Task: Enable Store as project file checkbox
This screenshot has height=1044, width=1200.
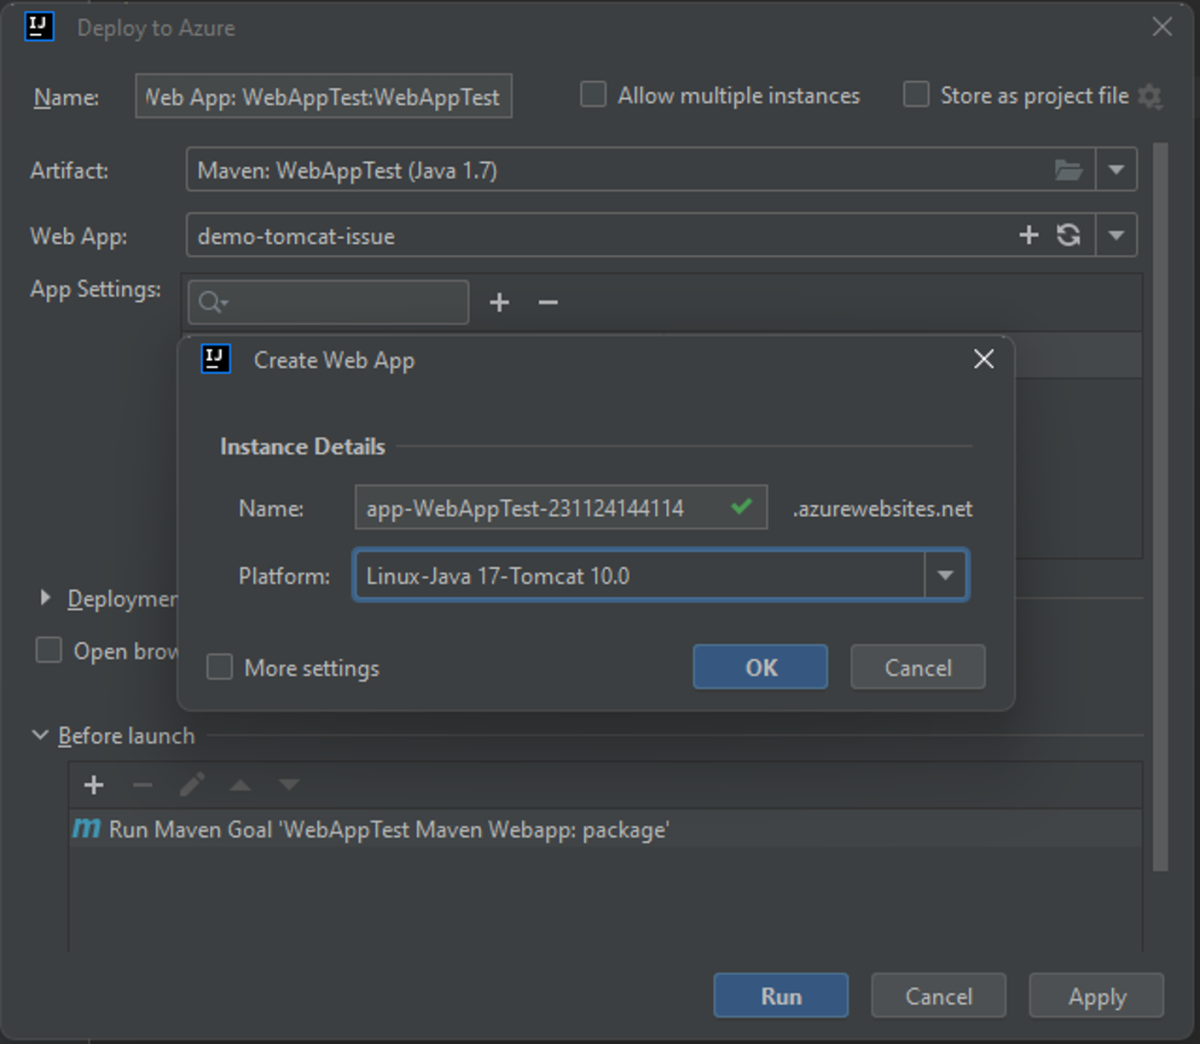Action: point(916,95)
